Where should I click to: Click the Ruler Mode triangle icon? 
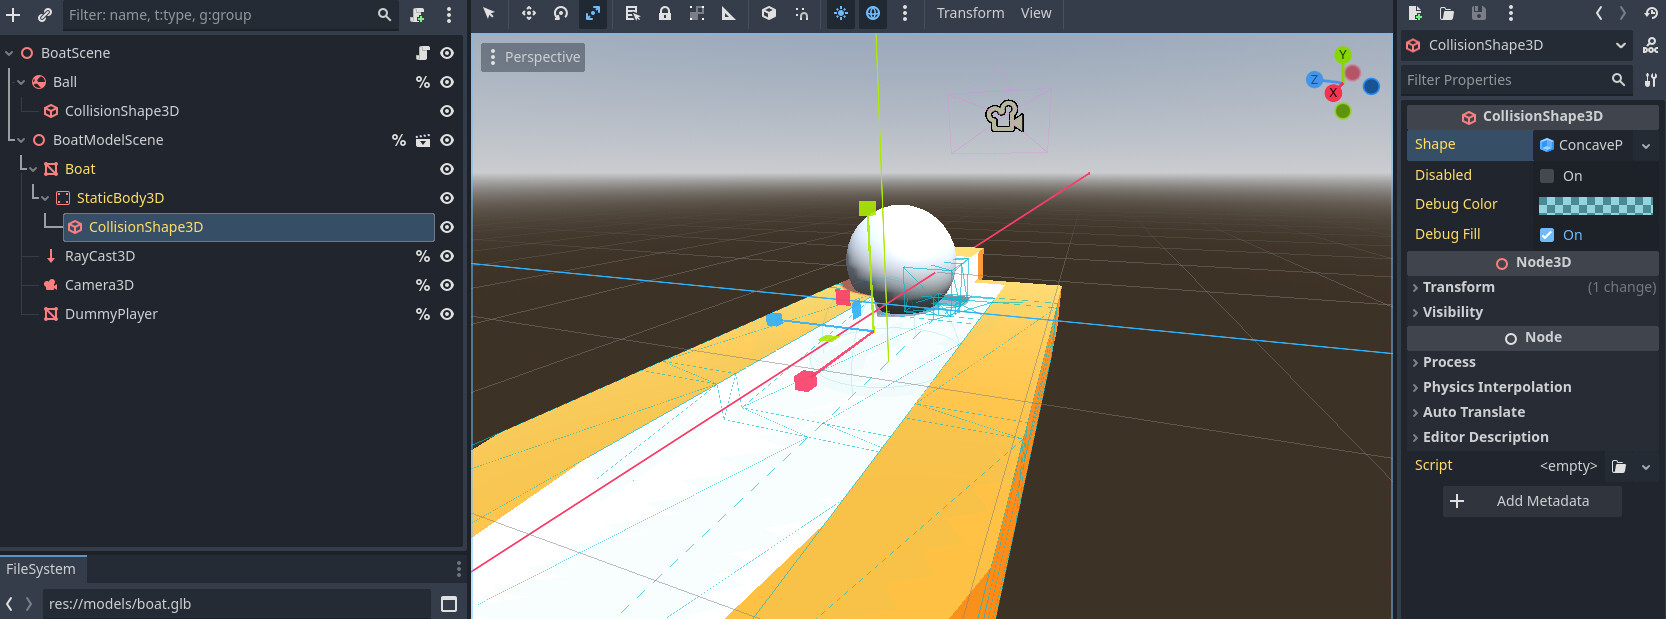[729, 13]
